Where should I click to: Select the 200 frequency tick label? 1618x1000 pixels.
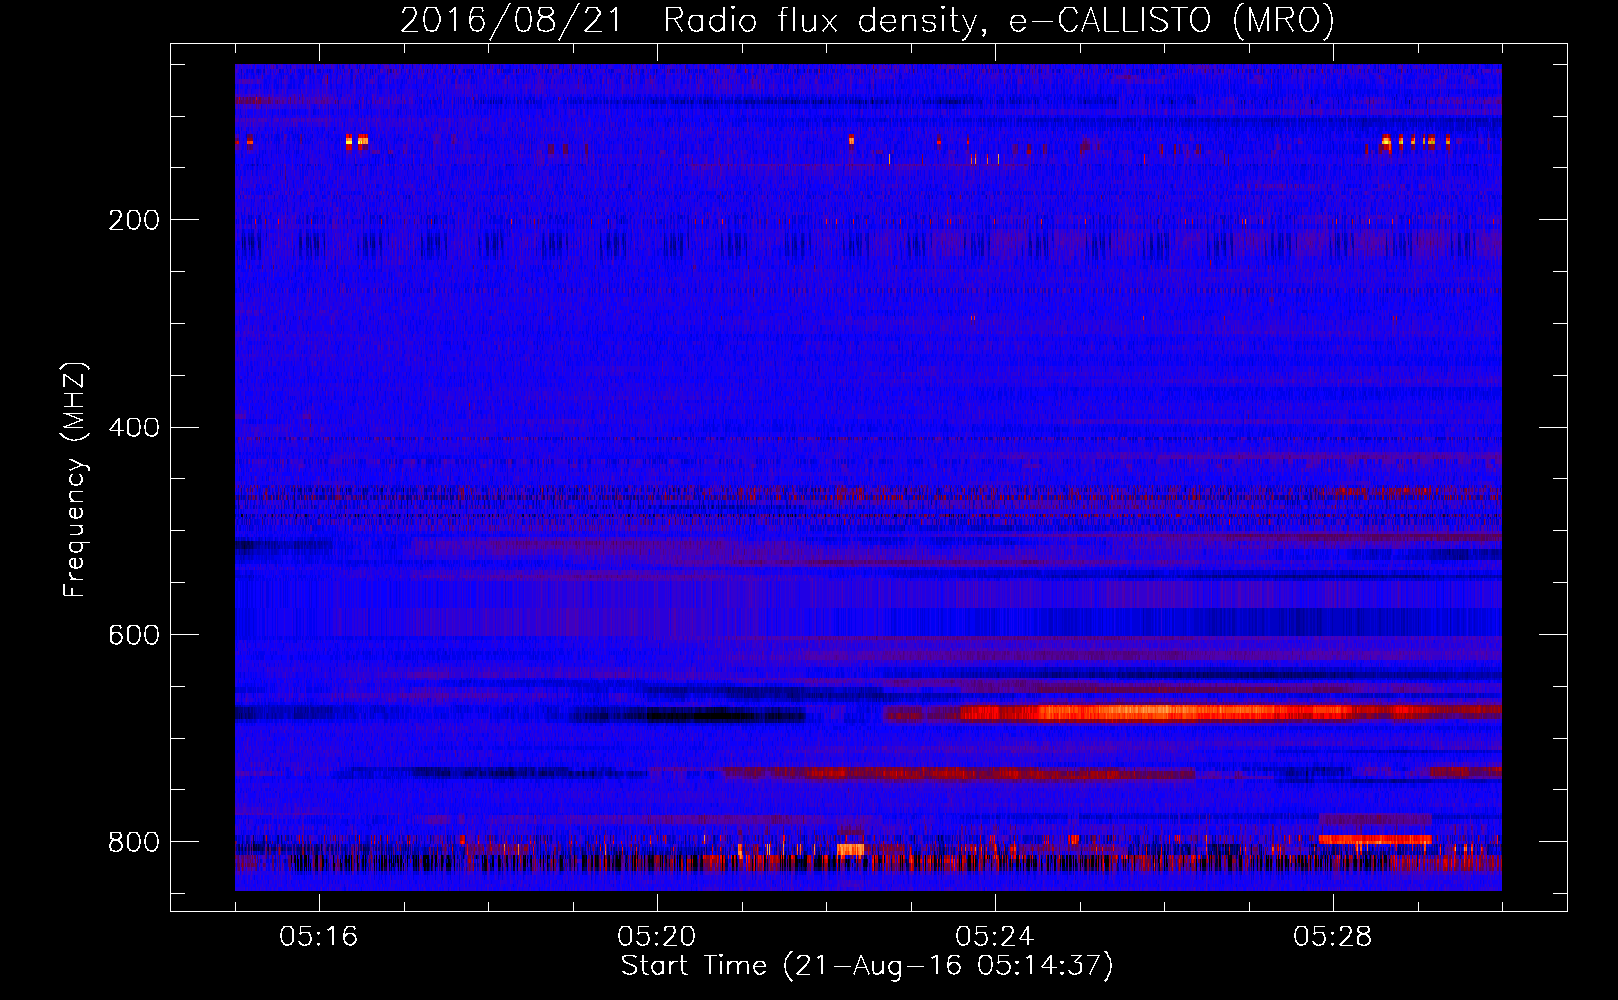click(134, 220)
